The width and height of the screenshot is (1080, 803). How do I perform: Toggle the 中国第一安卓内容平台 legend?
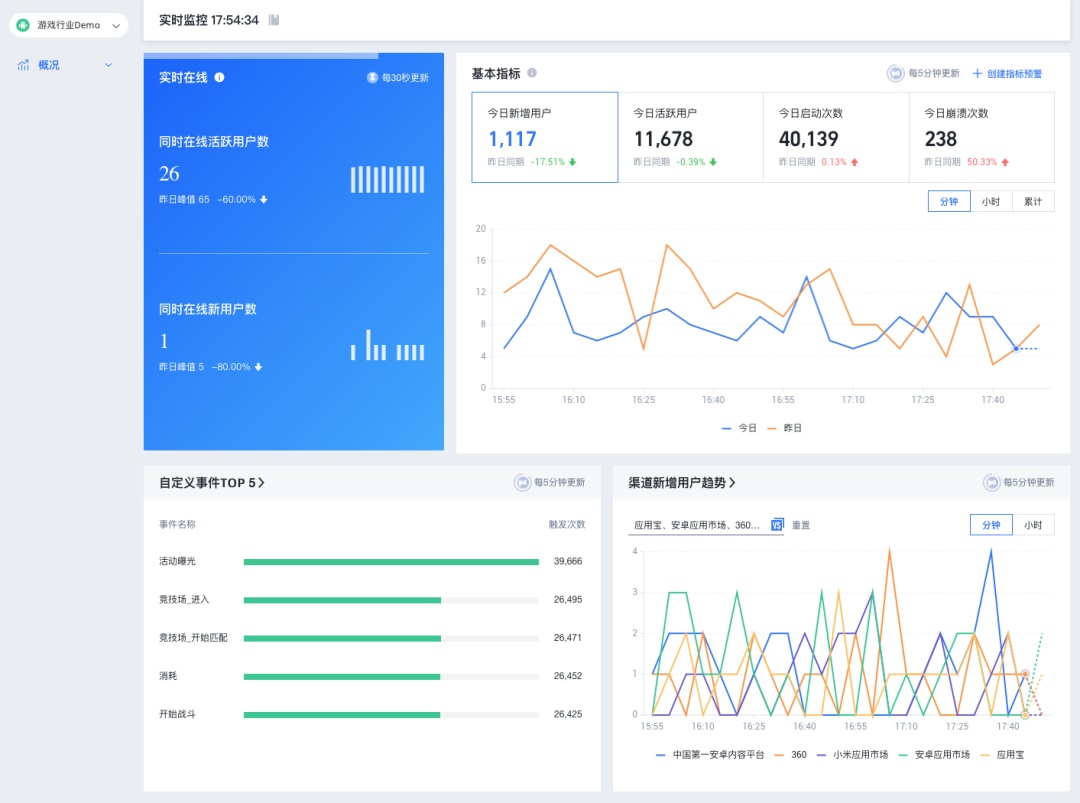pyautogui.click(x=709, y=755)
